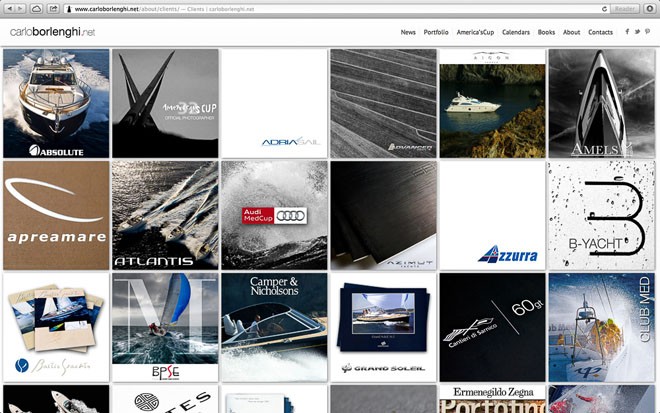
Task: Open the America'sCup menu item
Action: pos(475,32)
